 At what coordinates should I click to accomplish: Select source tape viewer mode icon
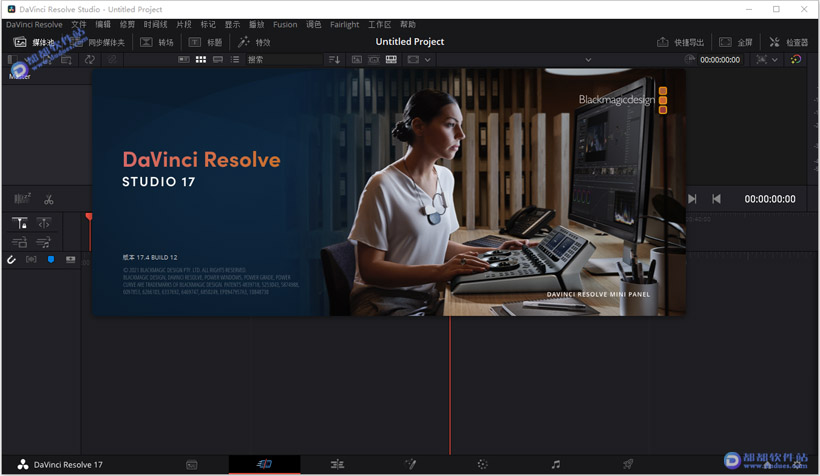(374, 60)
